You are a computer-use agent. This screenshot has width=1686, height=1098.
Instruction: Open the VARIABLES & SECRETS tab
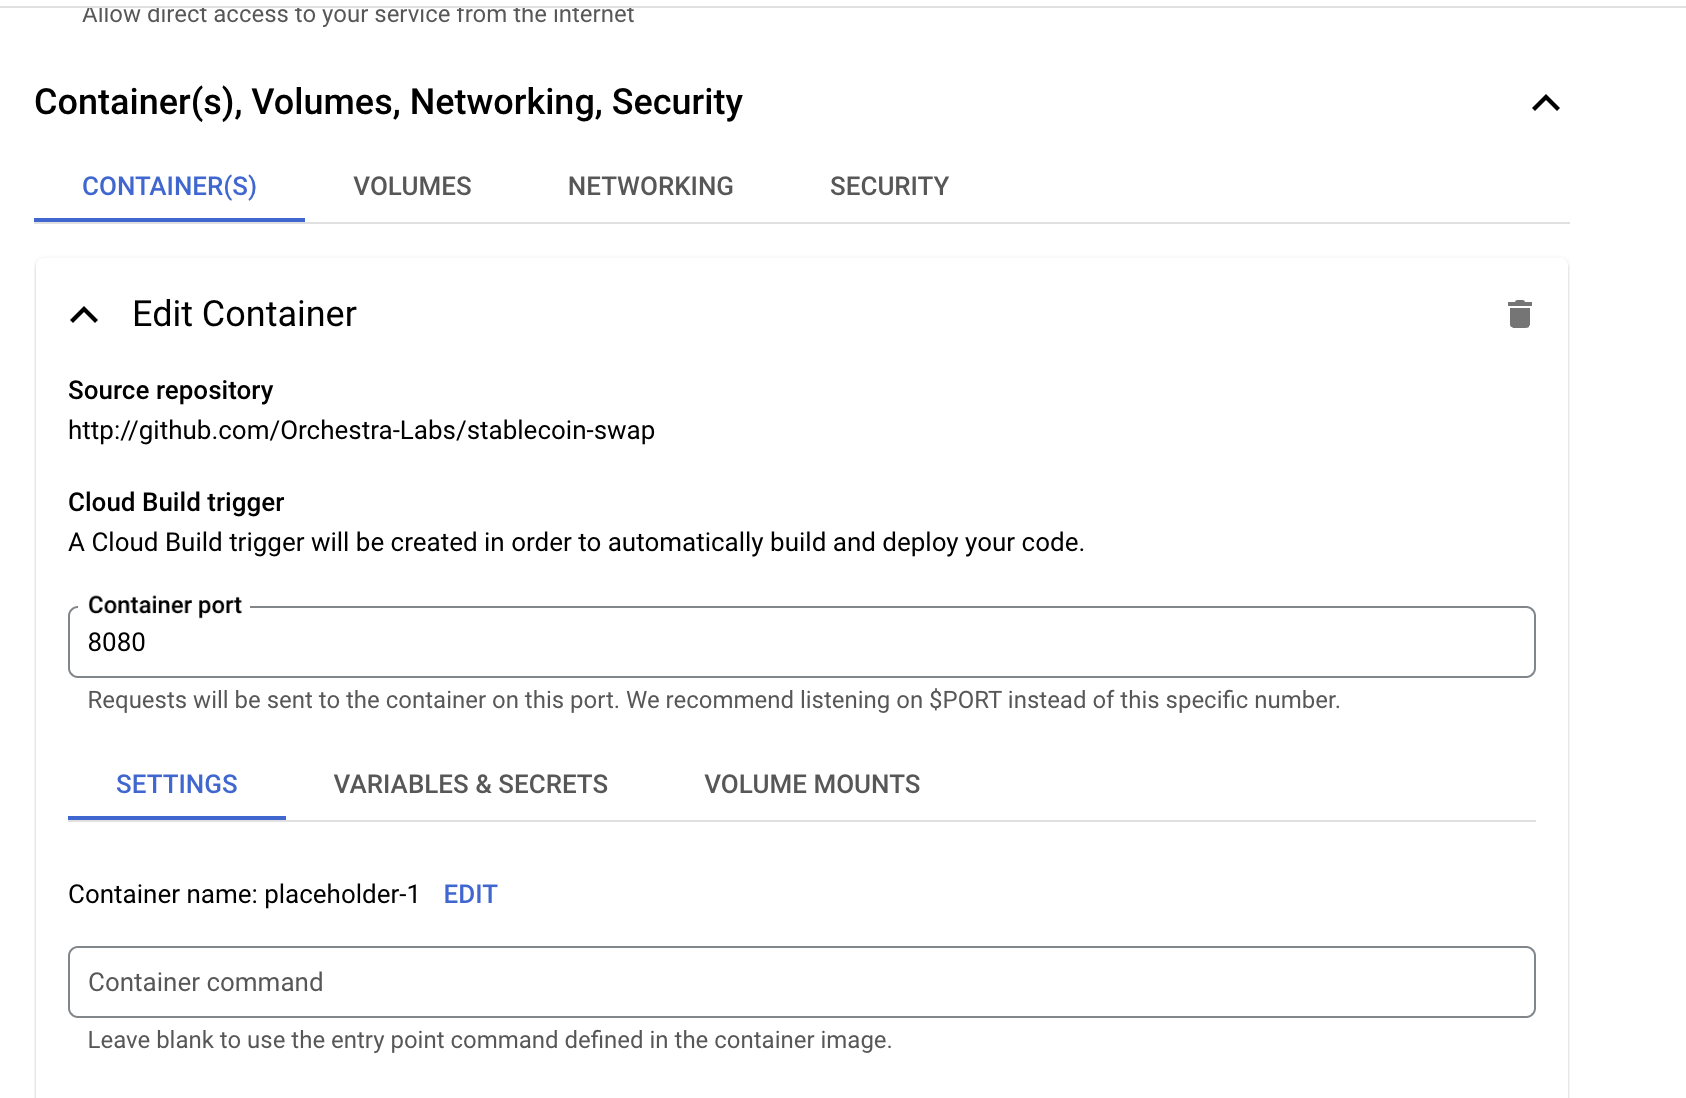click(x=470, y=785)
